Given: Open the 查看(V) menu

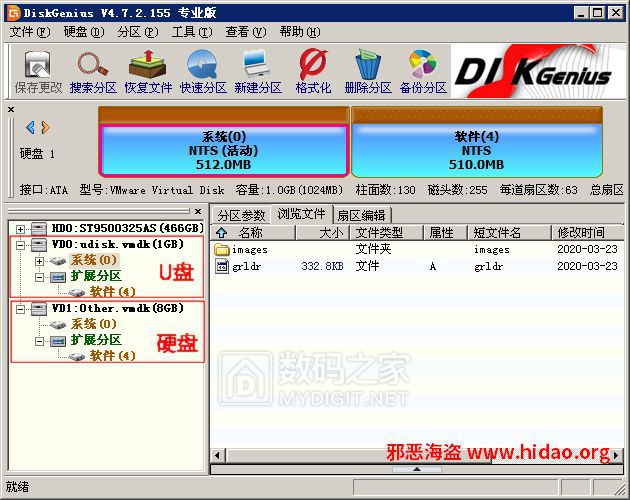Looking at the screenshot, I should click(245, 32).
